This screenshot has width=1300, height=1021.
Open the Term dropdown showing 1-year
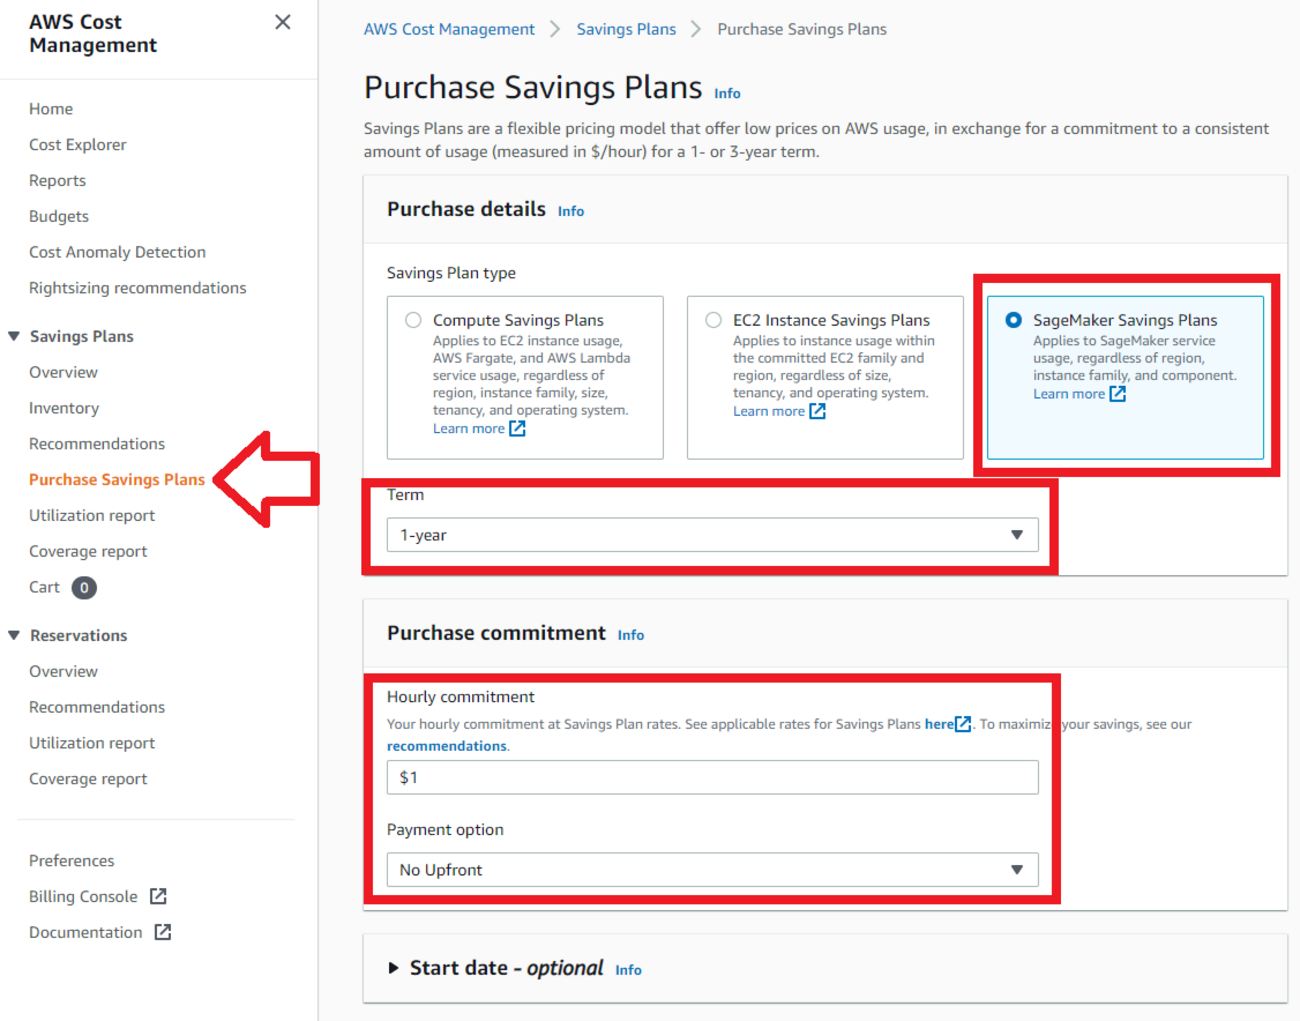(712, 535)
